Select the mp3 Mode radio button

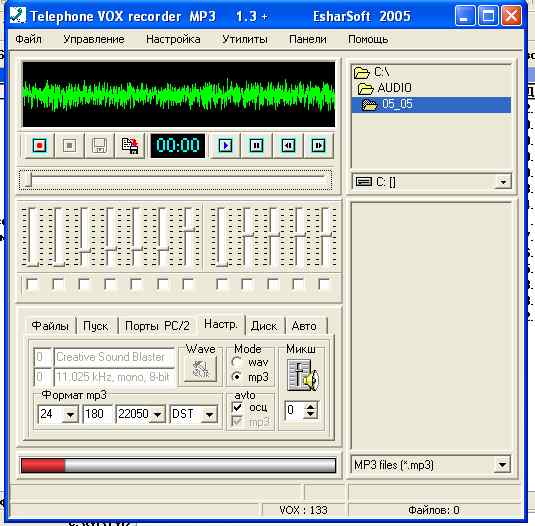coord(236,377)
